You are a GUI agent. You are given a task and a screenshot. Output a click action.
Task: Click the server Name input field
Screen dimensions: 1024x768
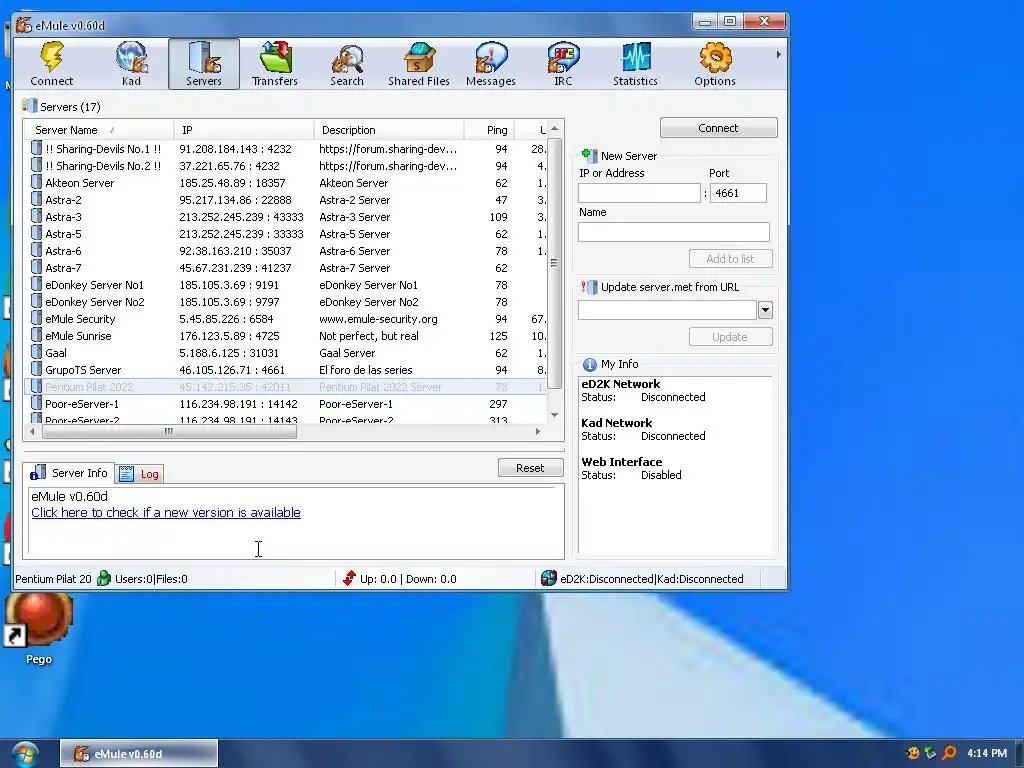pos(673,232)
